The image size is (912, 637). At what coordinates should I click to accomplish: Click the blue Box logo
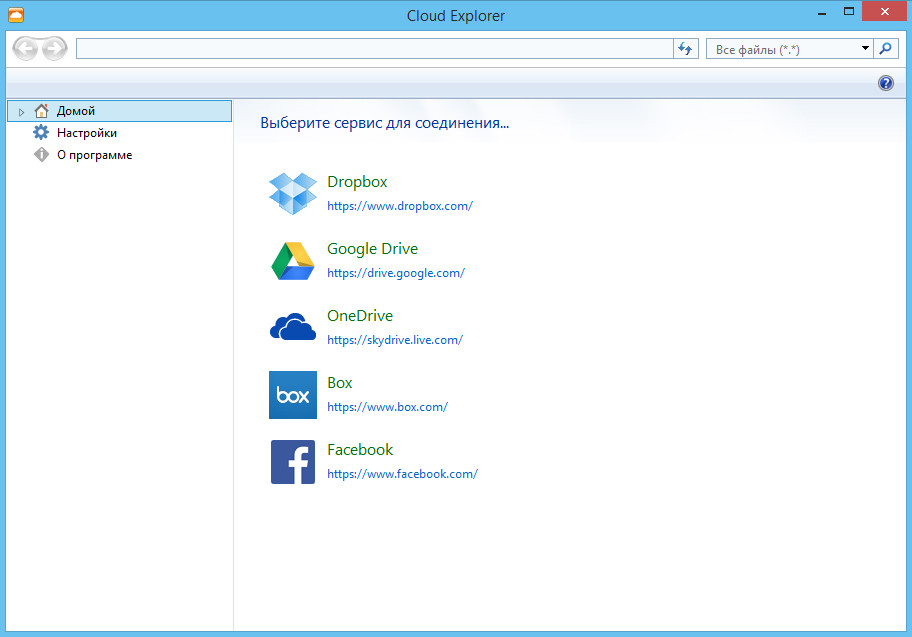[293, 395]
